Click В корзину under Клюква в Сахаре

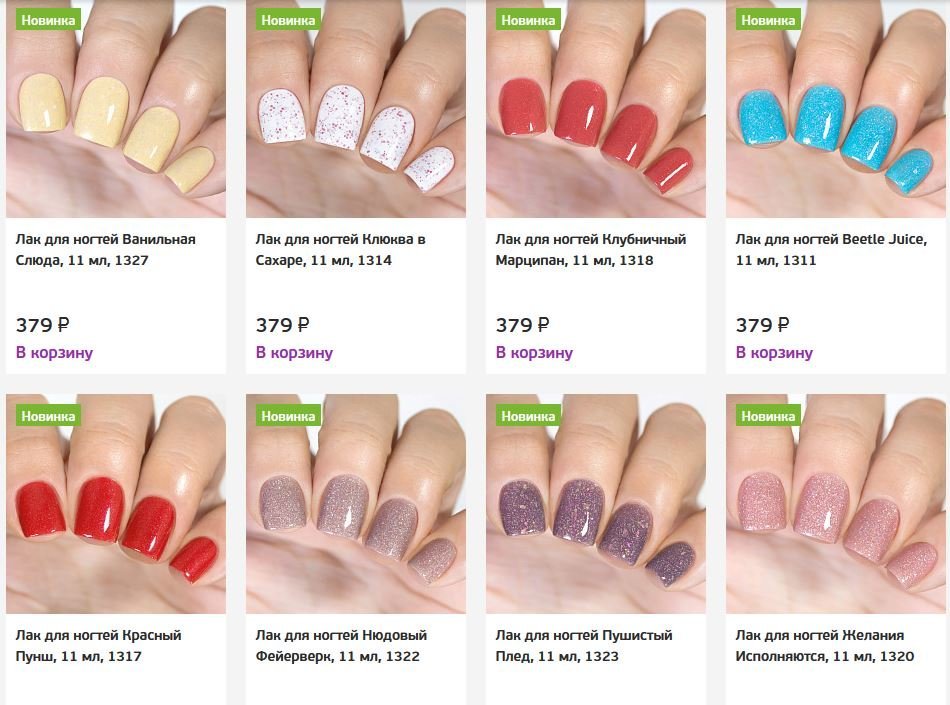pyautogui.click(x=294, y=352)
